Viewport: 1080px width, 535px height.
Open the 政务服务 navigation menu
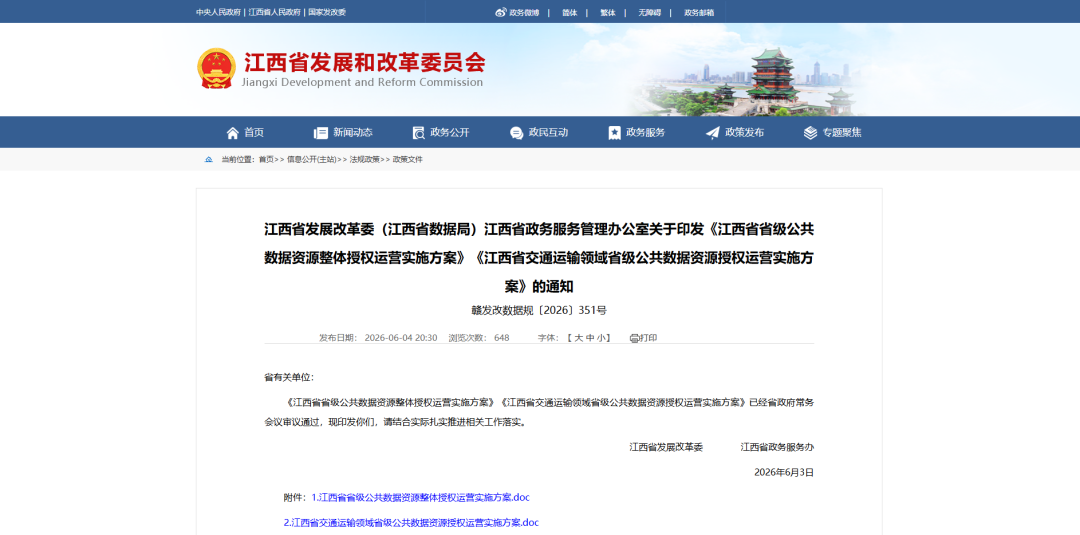pos(637,133)
